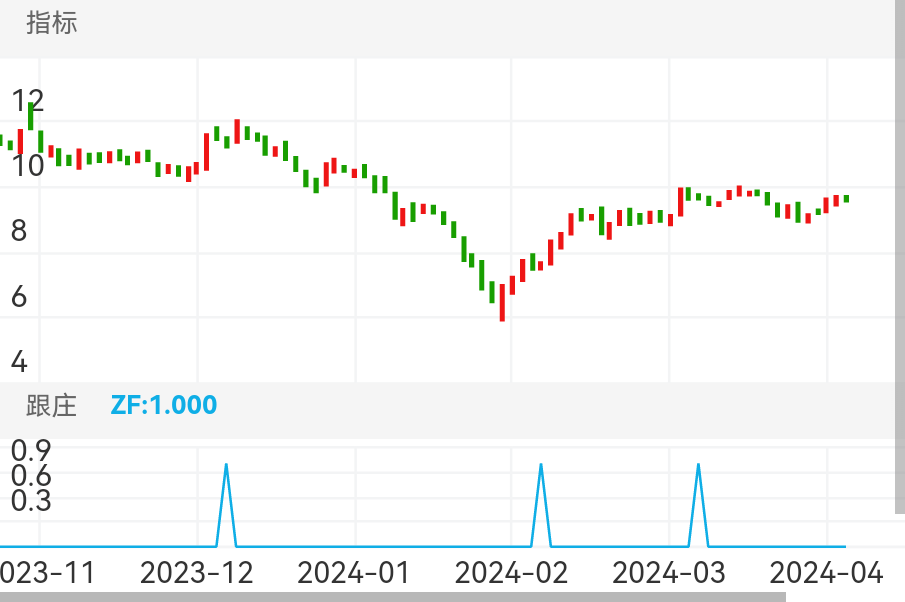Image resolution: width=905 pixels, height=602 pixels.
Task: Select the 2024-04 date axis label
Action: coord(826,573)
